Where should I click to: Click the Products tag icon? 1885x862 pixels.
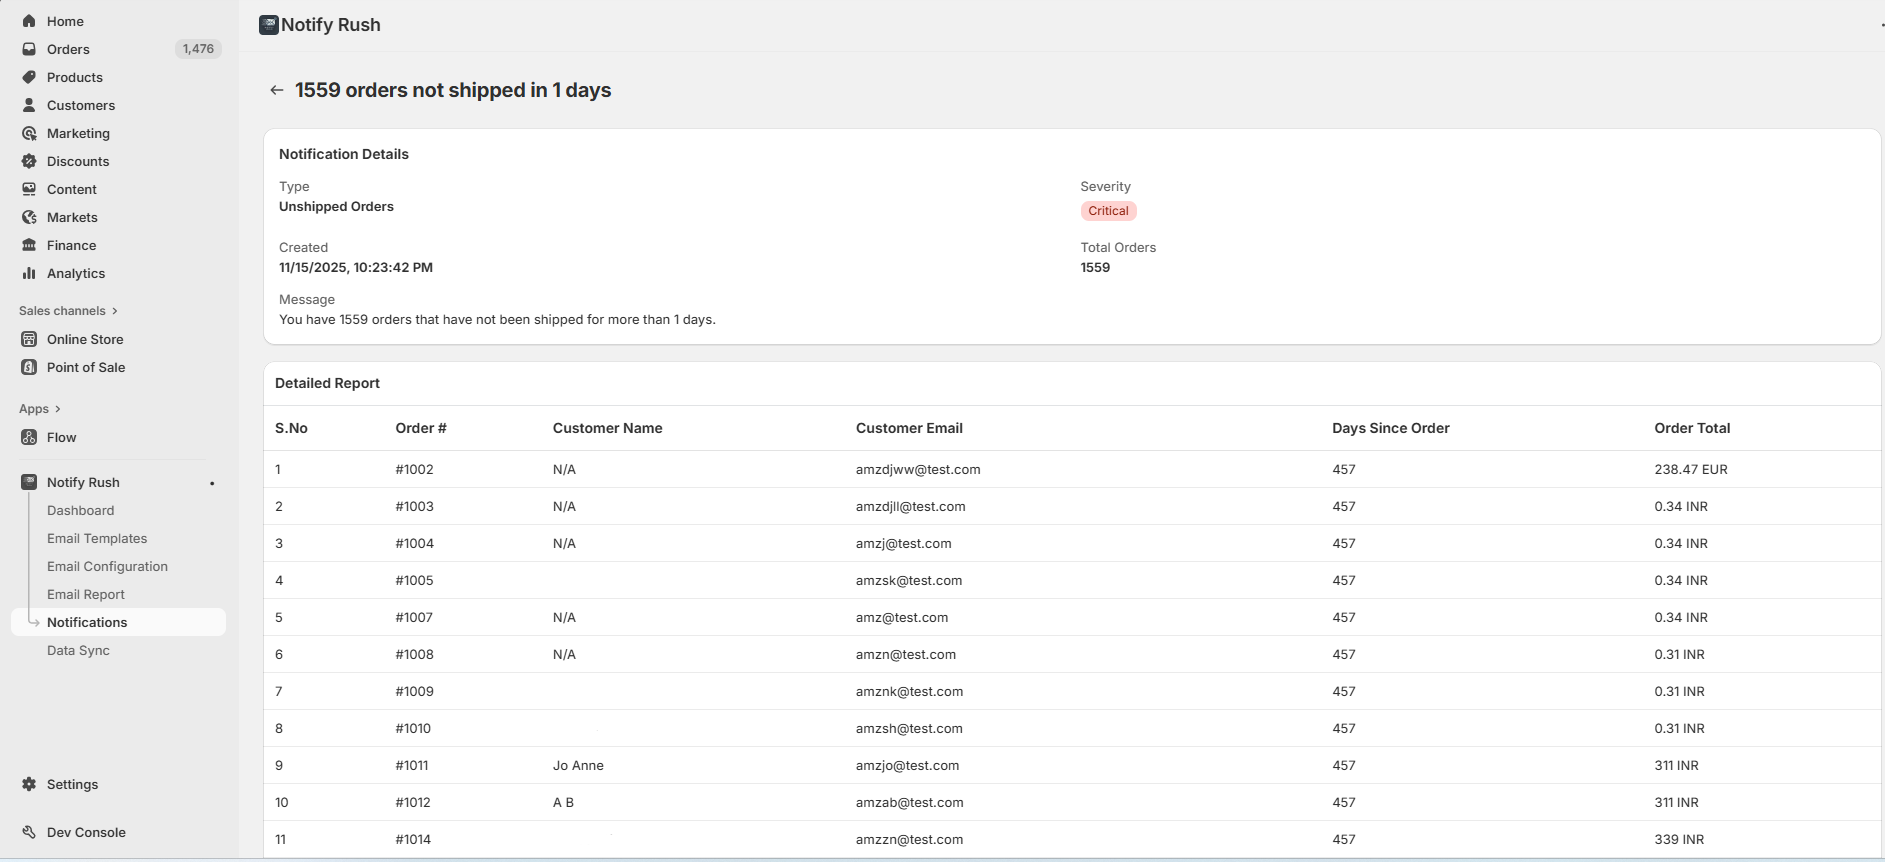tap(29, 77)
